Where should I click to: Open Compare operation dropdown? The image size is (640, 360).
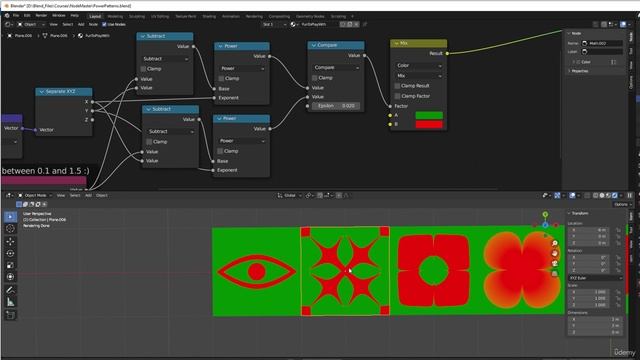coord(336,67)
